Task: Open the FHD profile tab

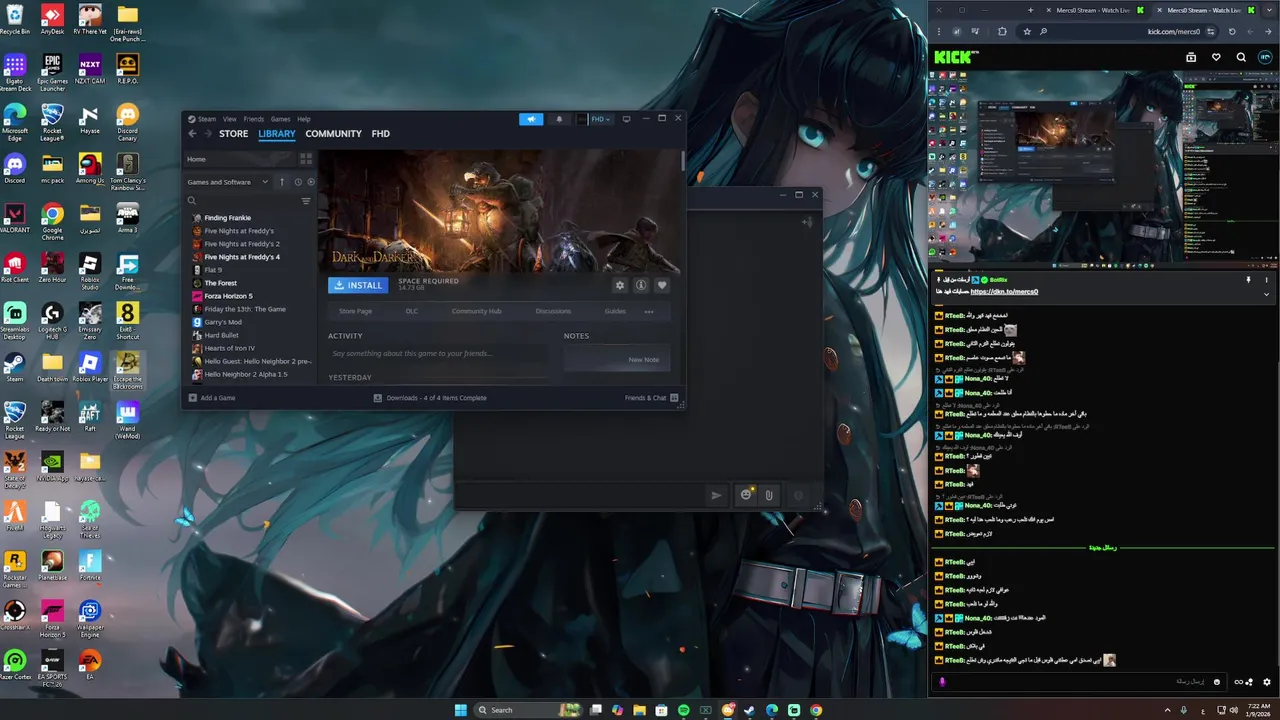Action: [x=380, y=134]
